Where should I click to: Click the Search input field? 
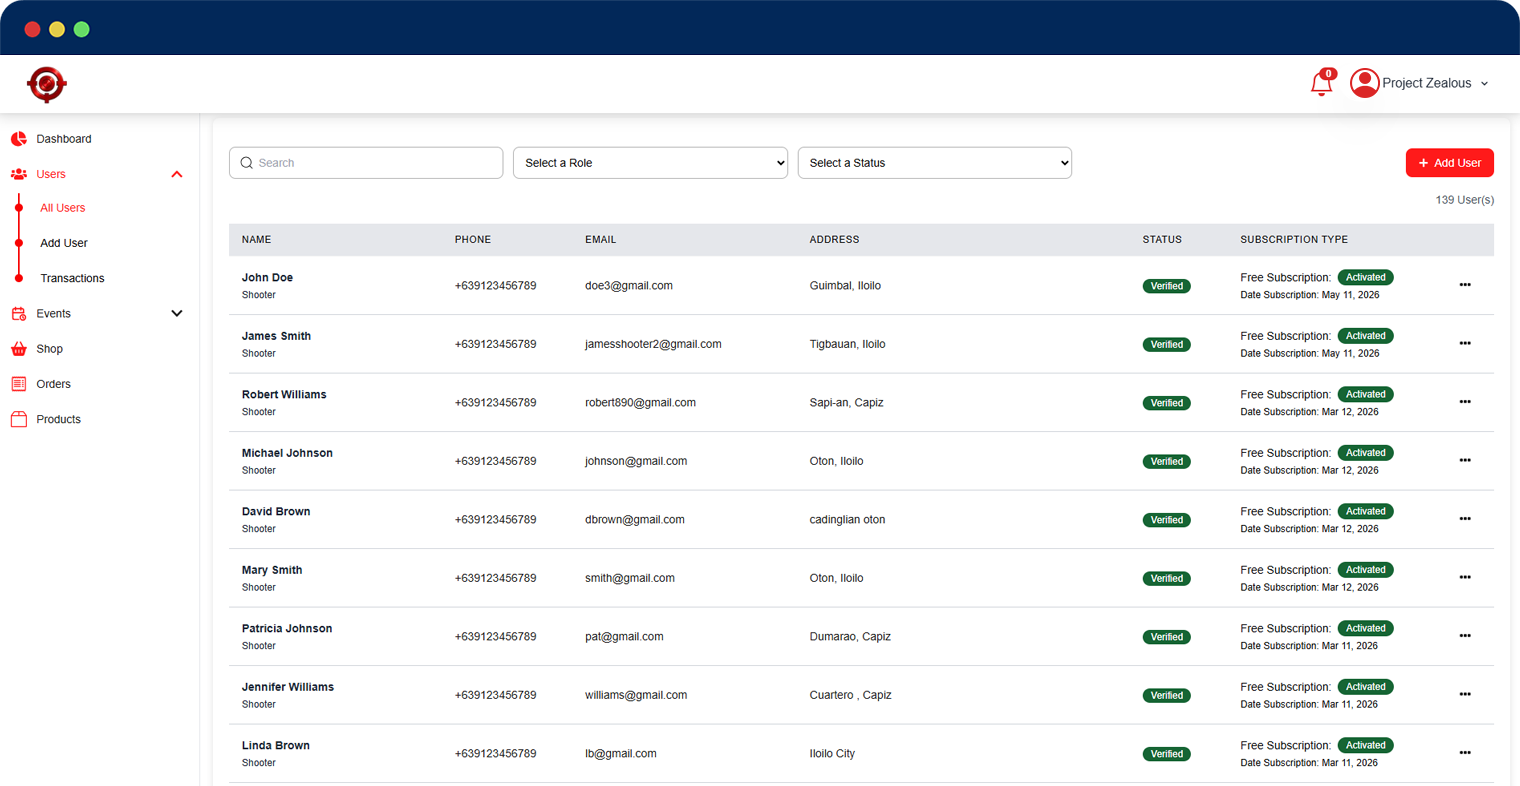point(366,163)
